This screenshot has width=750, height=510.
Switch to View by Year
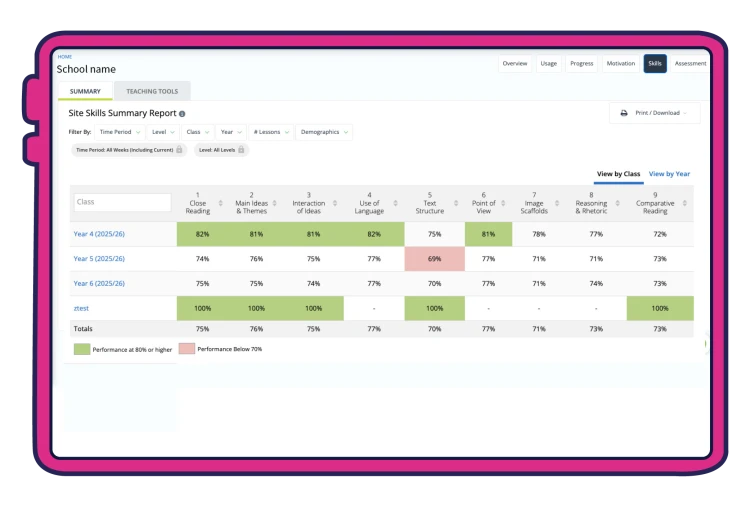tap(669, 174)
